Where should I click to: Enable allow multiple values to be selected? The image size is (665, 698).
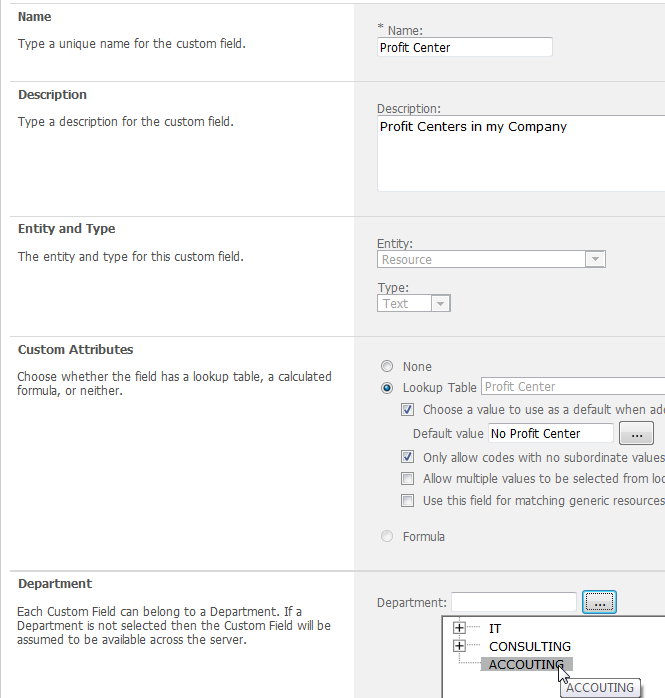408,479
